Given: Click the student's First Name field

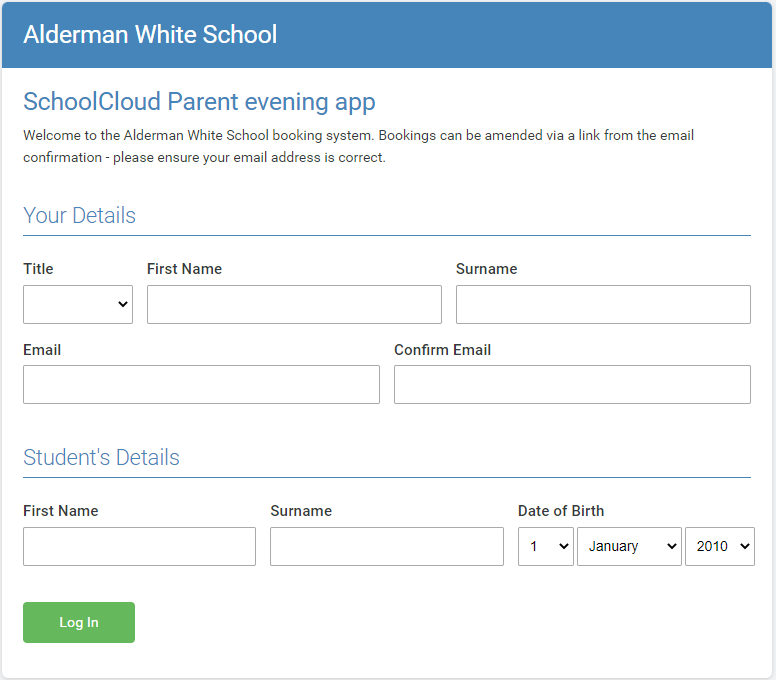Looking at the screenshot, I should click(x=139, y=546).
